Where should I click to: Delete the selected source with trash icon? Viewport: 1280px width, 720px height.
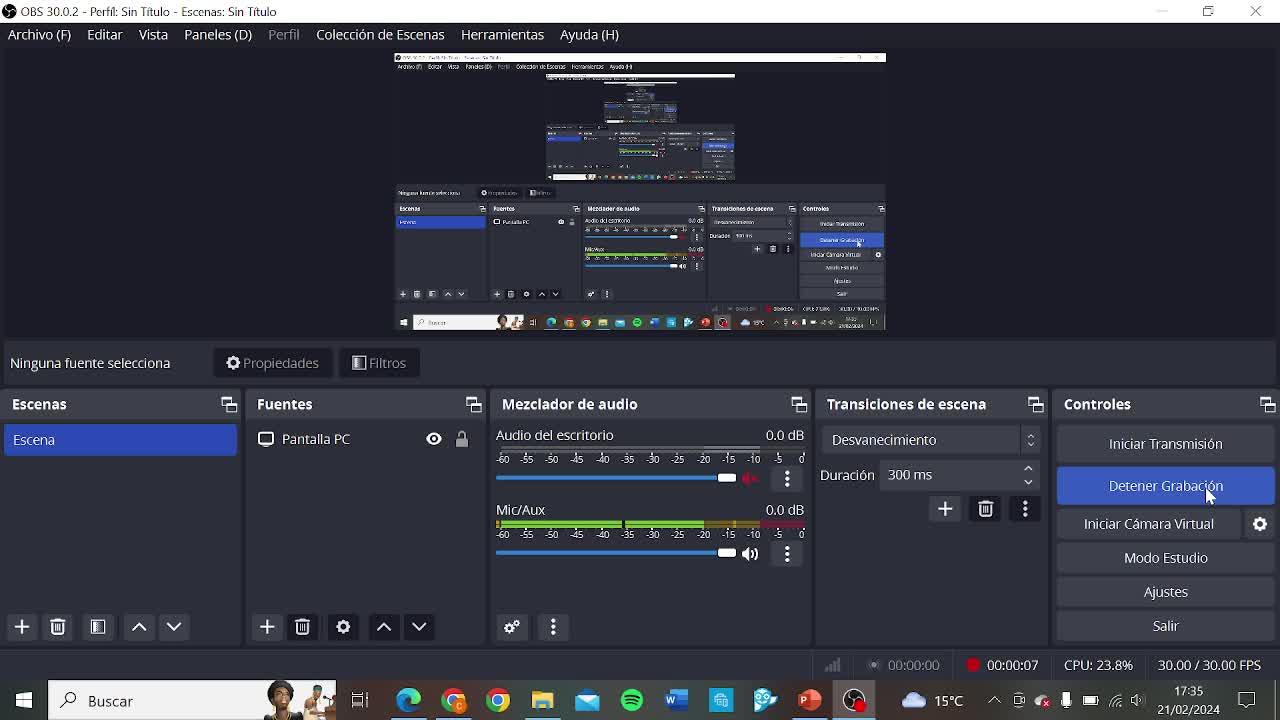(302, 627)
